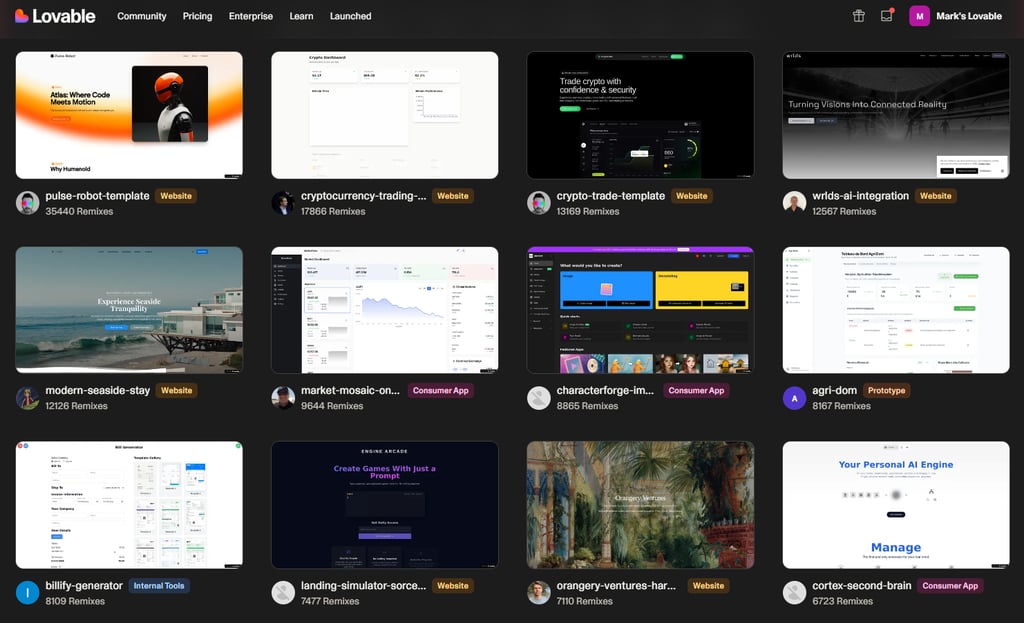Click modern-seaside-stay author avatar
Screen dimensions: 1024x623
pos(27,398)
